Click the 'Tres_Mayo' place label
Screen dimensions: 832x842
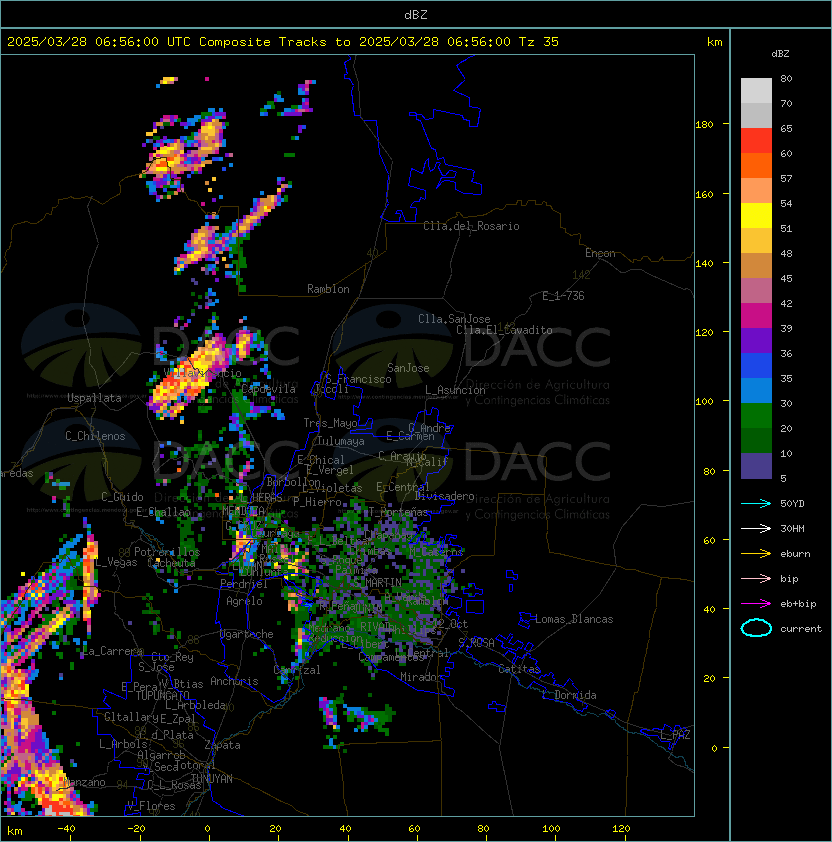pos(330,423)
